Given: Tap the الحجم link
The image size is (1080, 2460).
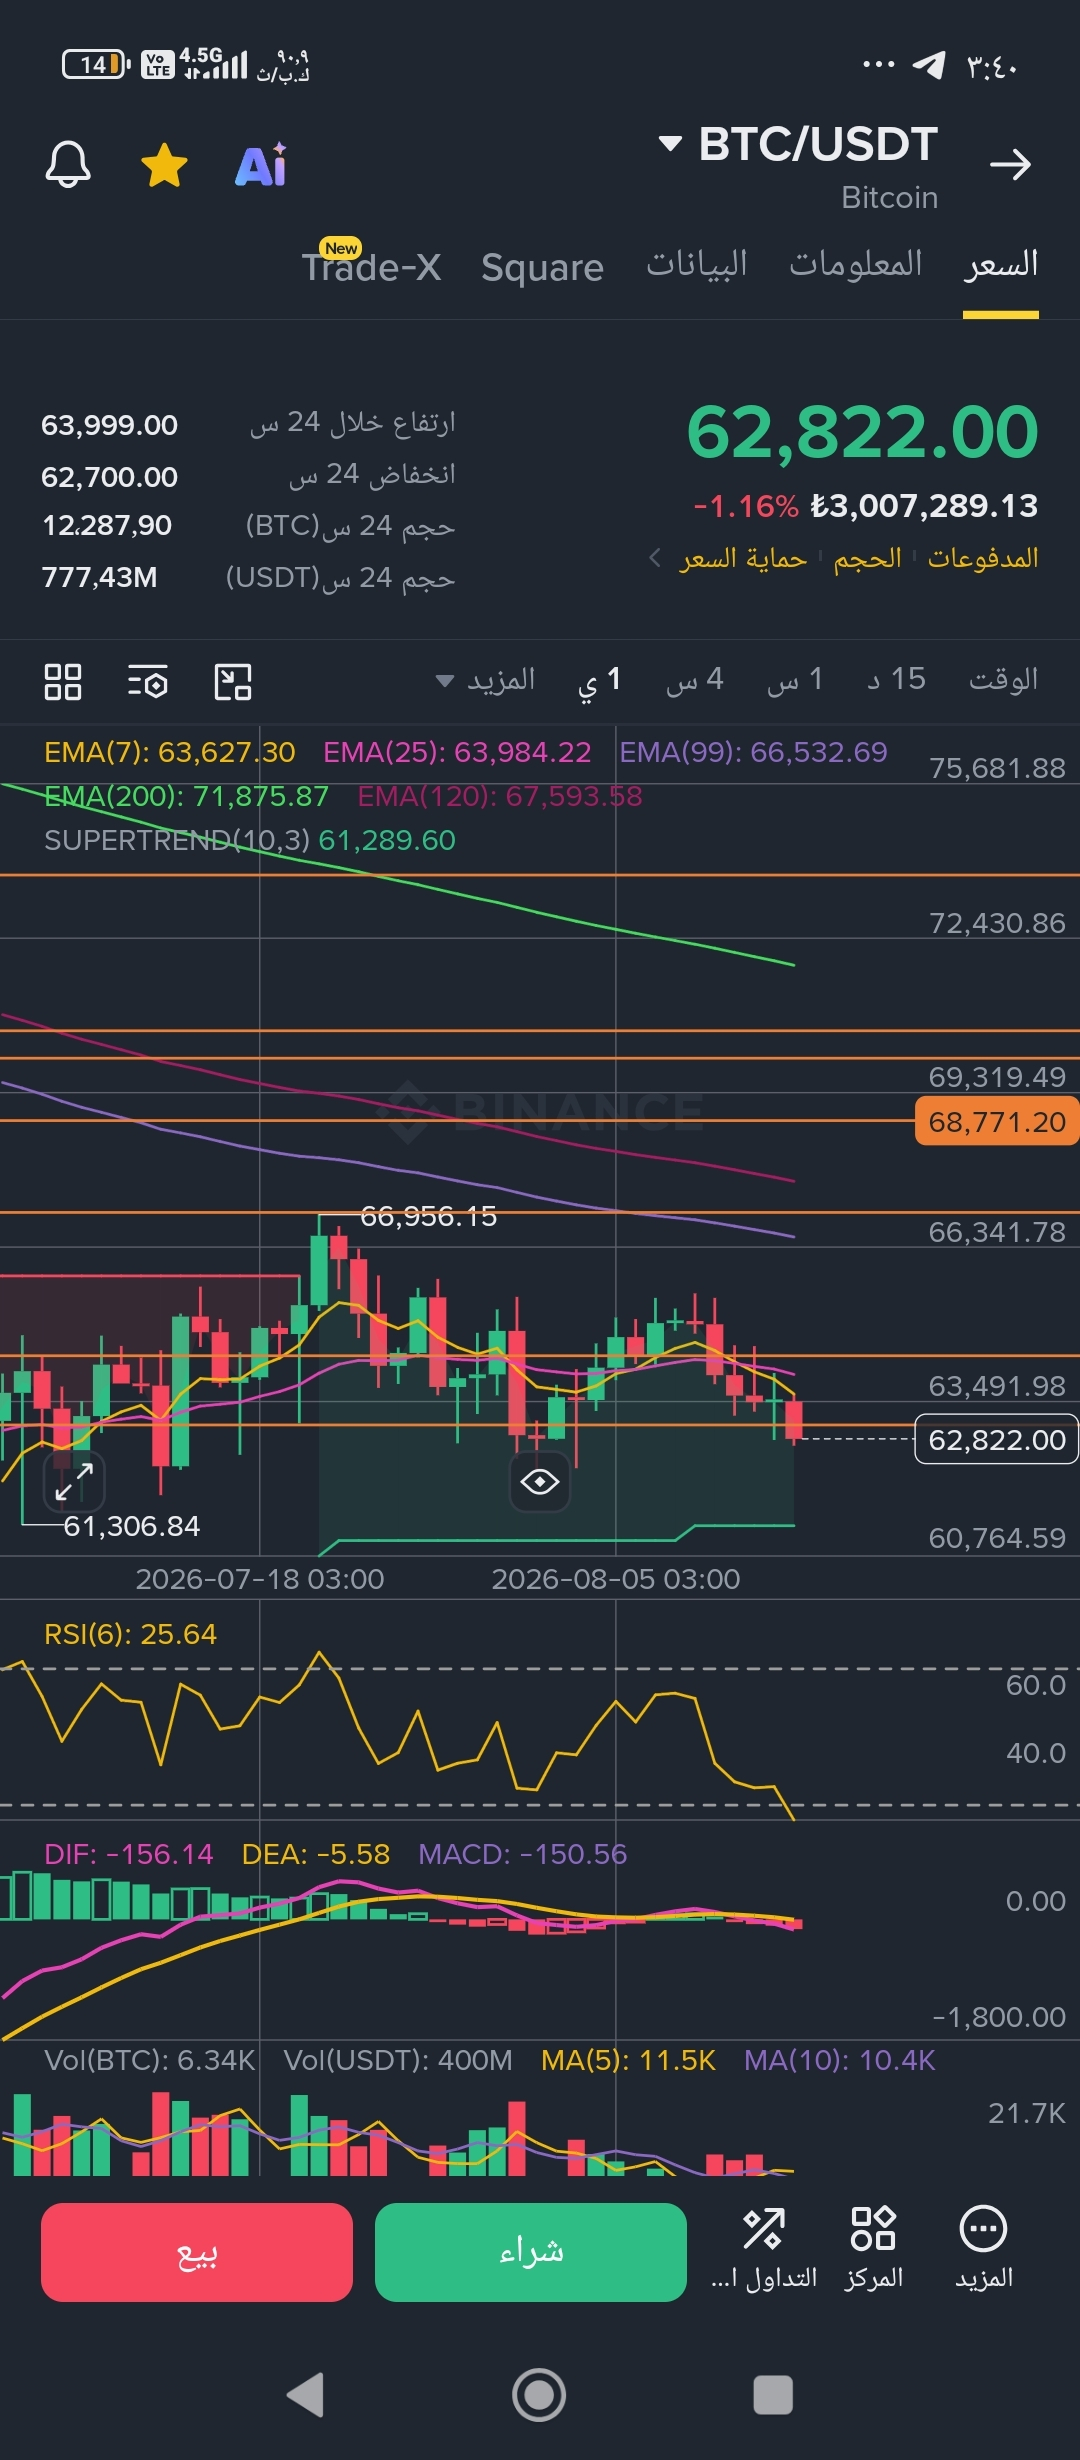Looking at the screenshot, I should pyautogui.click(x=868, y=557).
